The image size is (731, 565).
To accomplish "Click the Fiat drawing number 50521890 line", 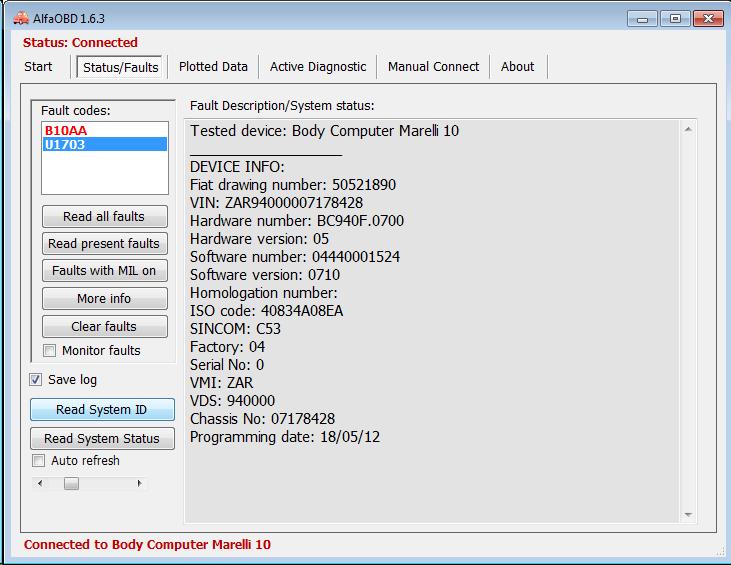I will pos(293,185).
